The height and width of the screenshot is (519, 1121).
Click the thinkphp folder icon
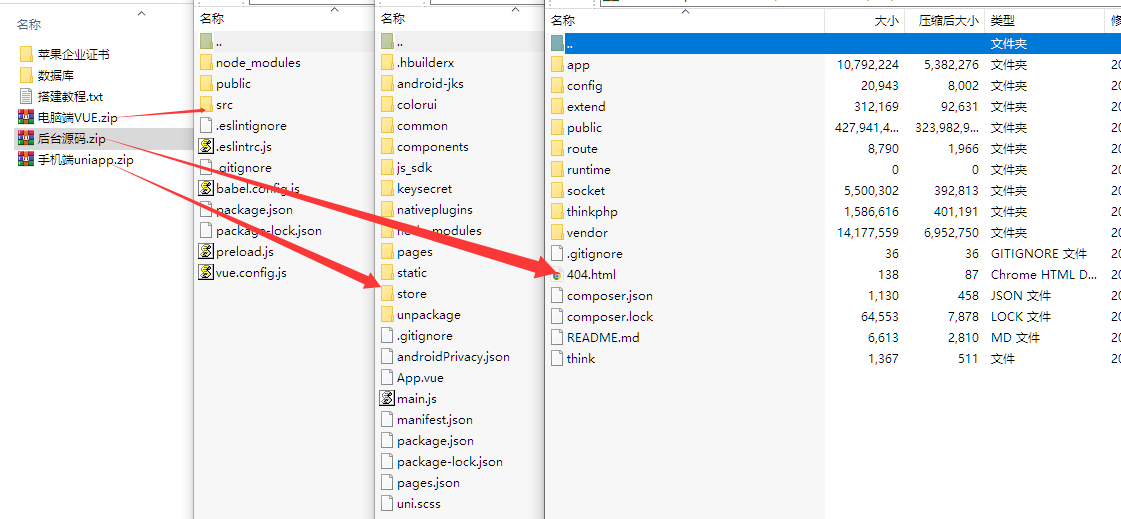point(557,212)
